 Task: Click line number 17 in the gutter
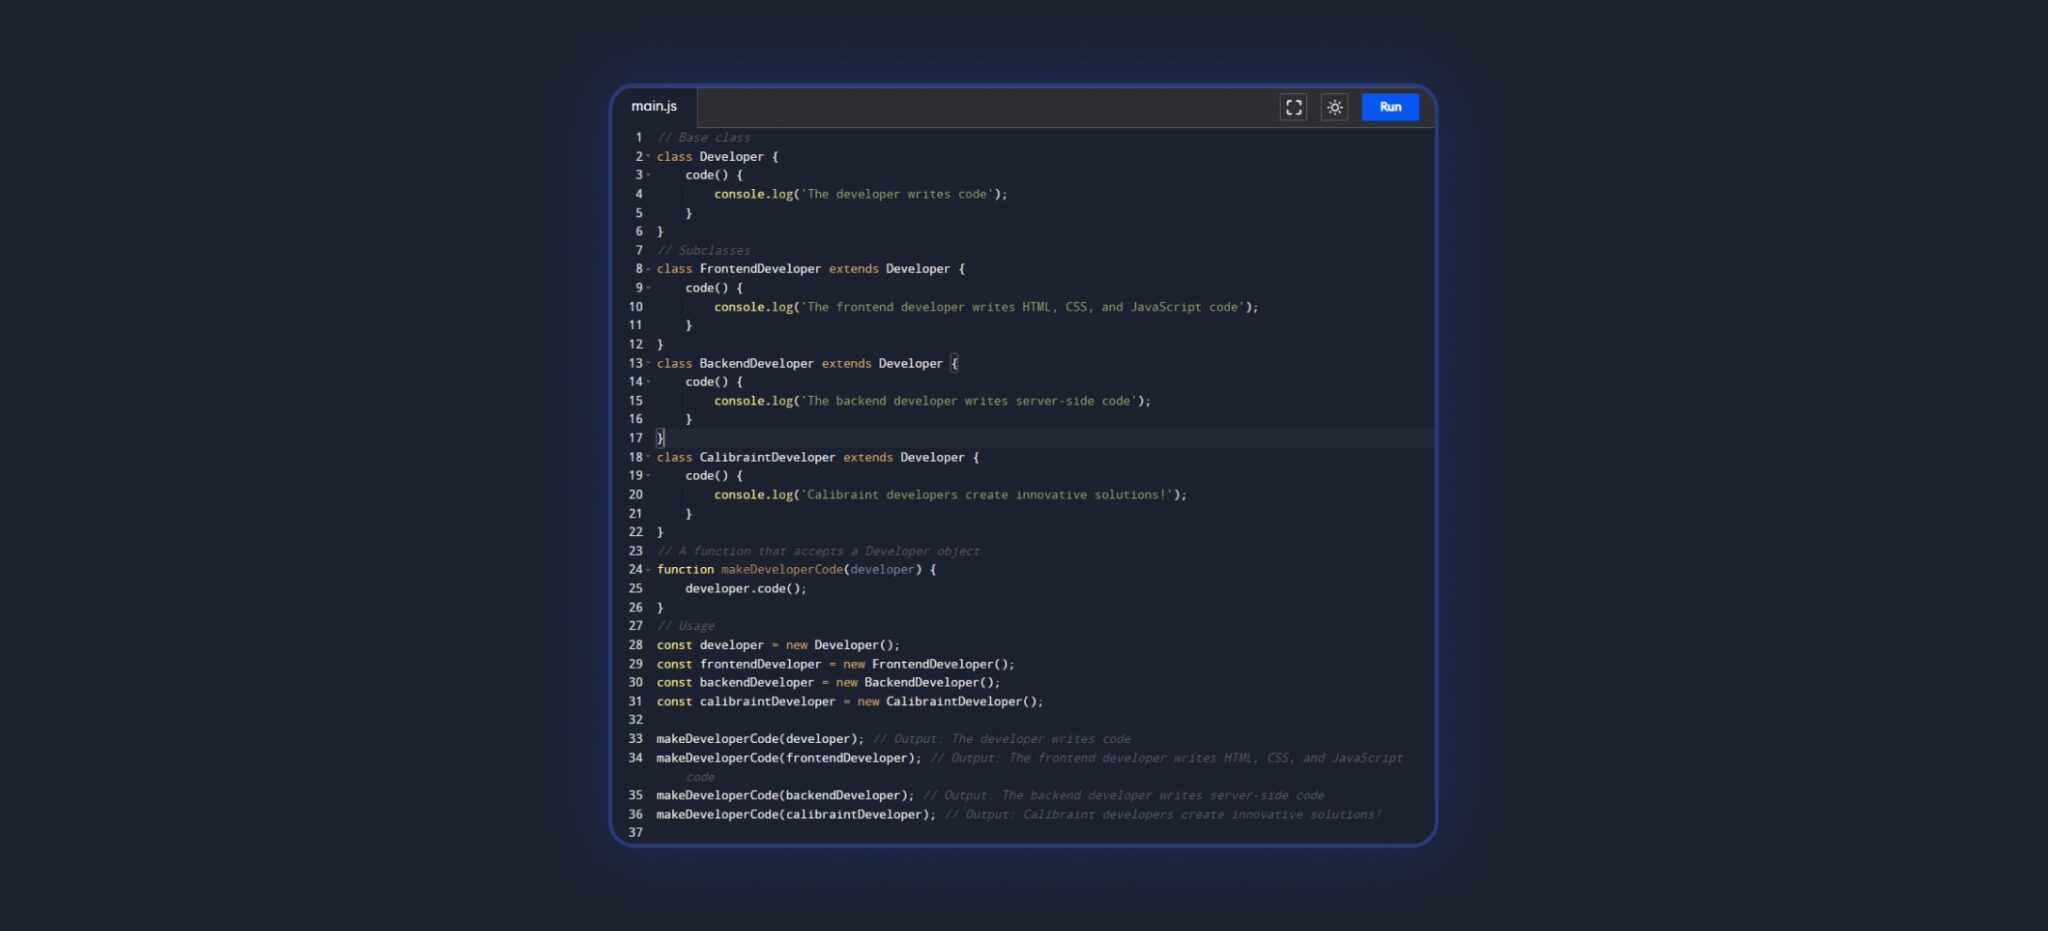[636, 438]
